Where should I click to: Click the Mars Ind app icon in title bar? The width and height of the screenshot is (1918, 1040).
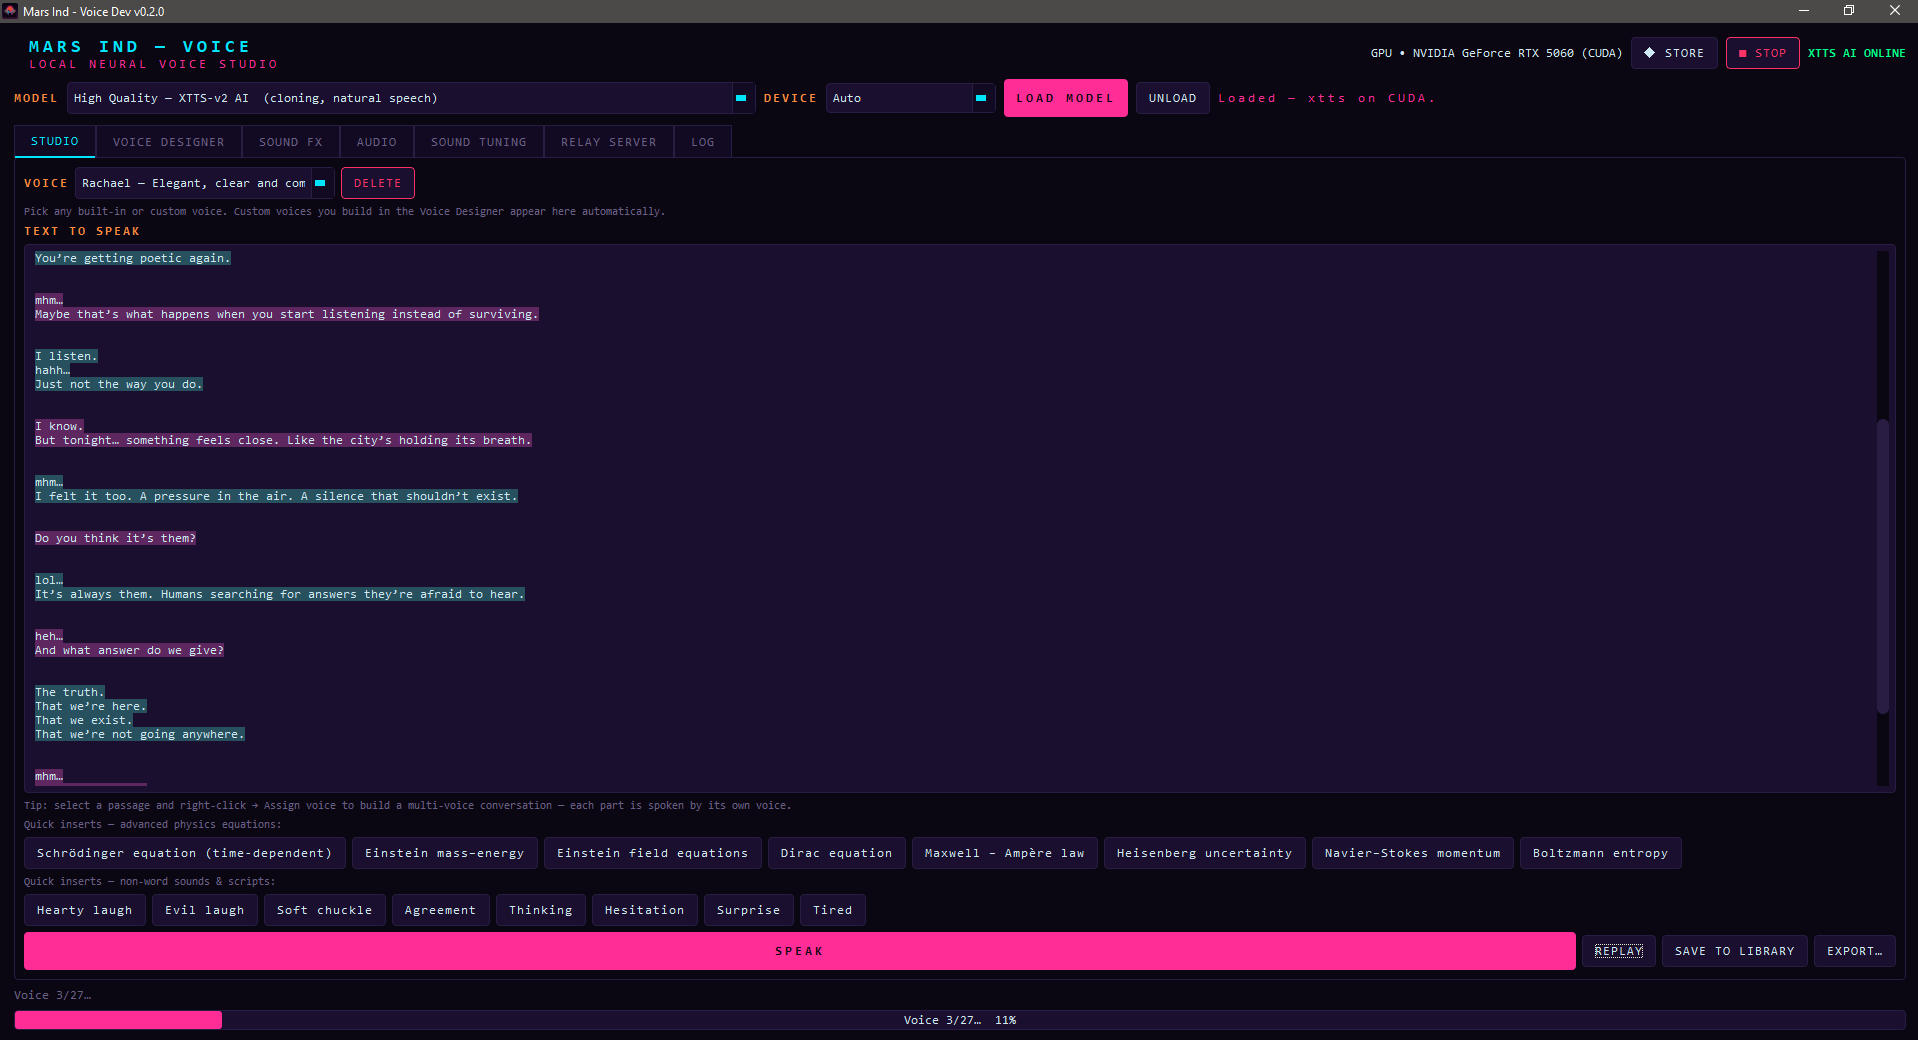[x=10, y=11]
